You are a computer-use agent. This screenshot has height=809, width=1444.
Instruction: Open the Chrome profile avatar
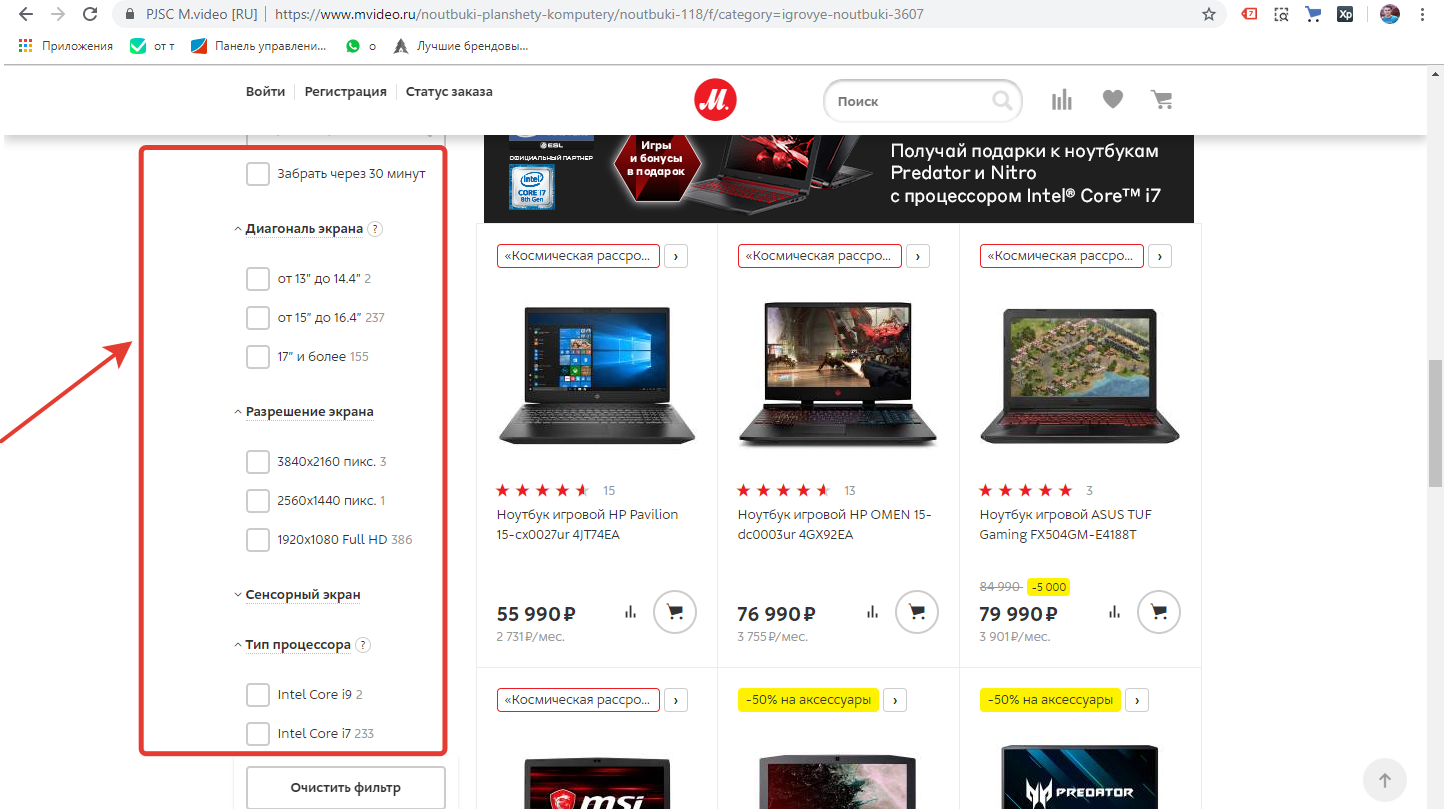coord(1390,15)
